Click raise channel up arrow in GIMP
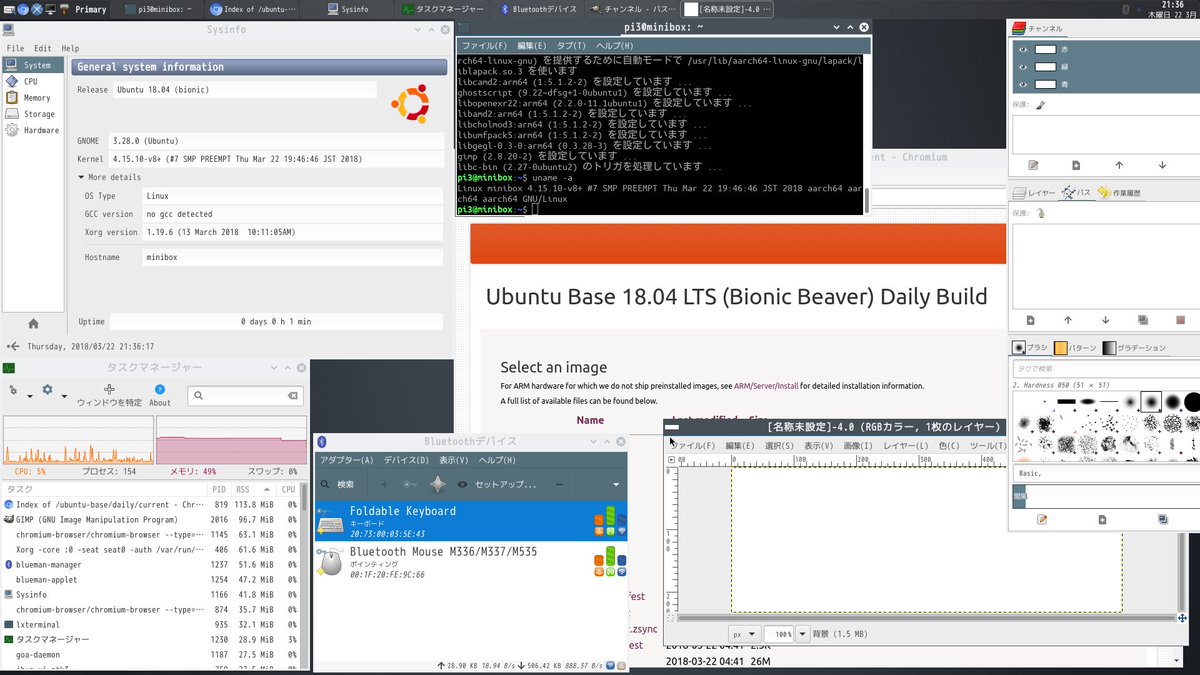This screenshot has width=1200, height=675. tap(1119, 165)
